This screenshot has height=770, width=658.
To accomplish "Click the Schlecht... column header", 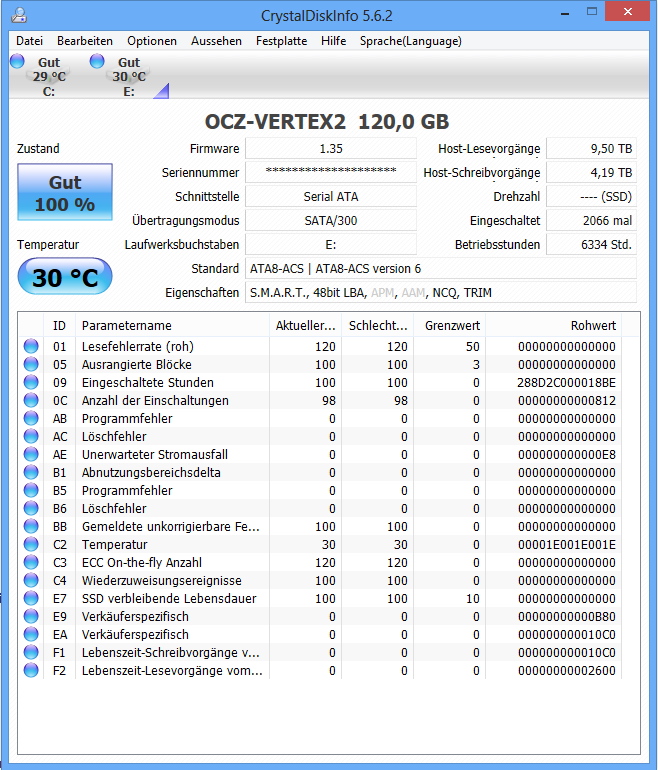I will (x=378, y=326).
